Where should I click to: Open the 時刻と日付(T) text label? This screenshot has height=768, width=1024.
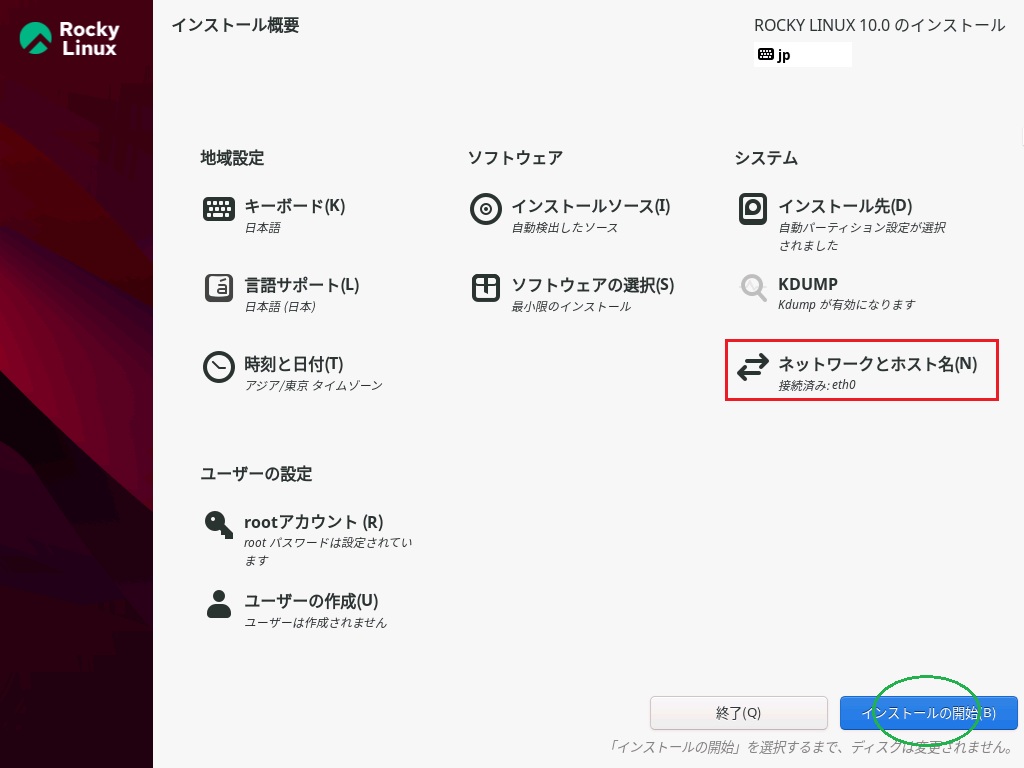click(x=293, y=364)
